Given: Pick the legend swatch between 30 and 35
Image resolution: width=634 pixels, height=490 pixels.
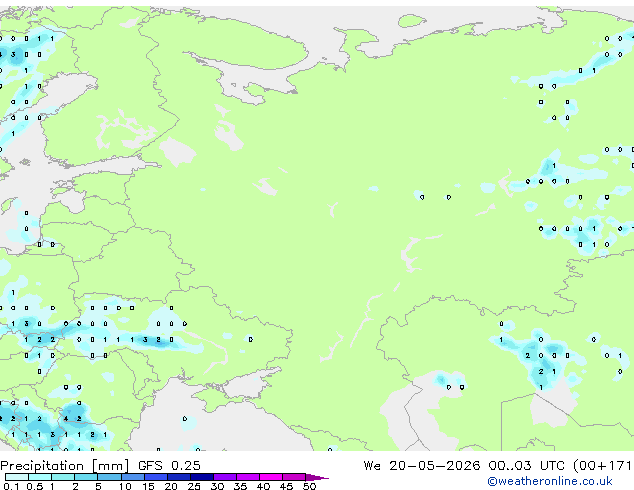Looking at the screenshot, I should (225, 477).
